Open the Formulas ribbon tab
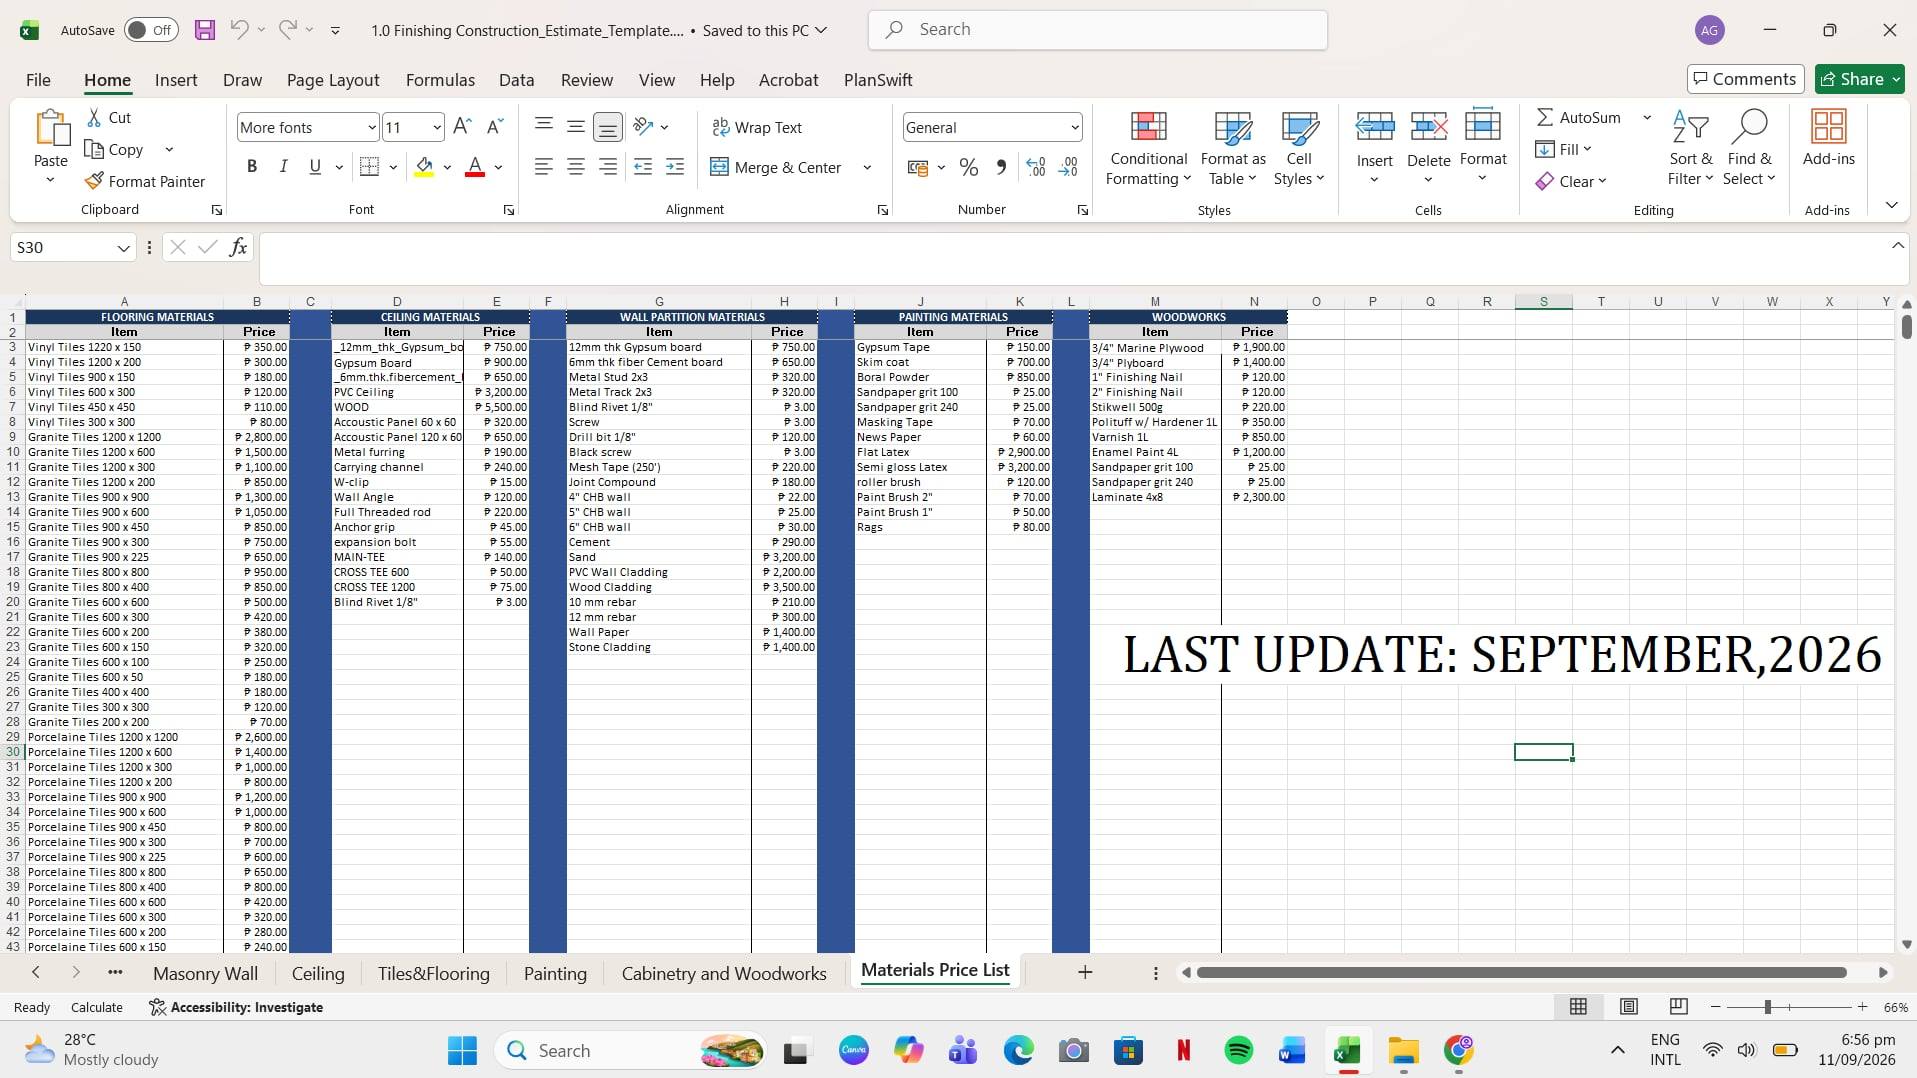Viewport: 1917px width, 1078px height. [x=440, y=80]
